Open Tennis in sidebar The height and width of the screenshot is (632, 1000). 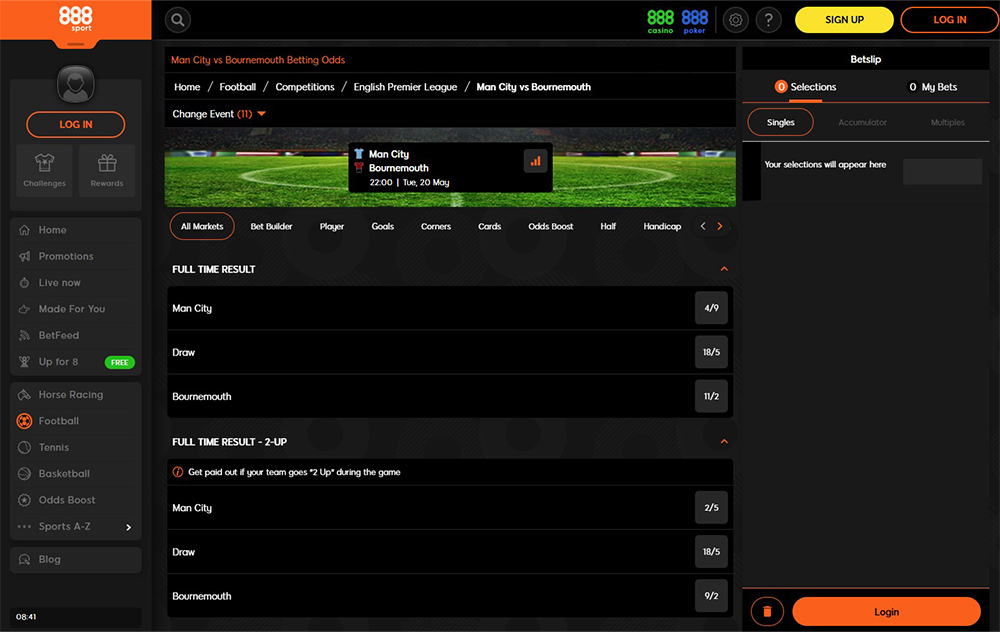coord(76,447)
